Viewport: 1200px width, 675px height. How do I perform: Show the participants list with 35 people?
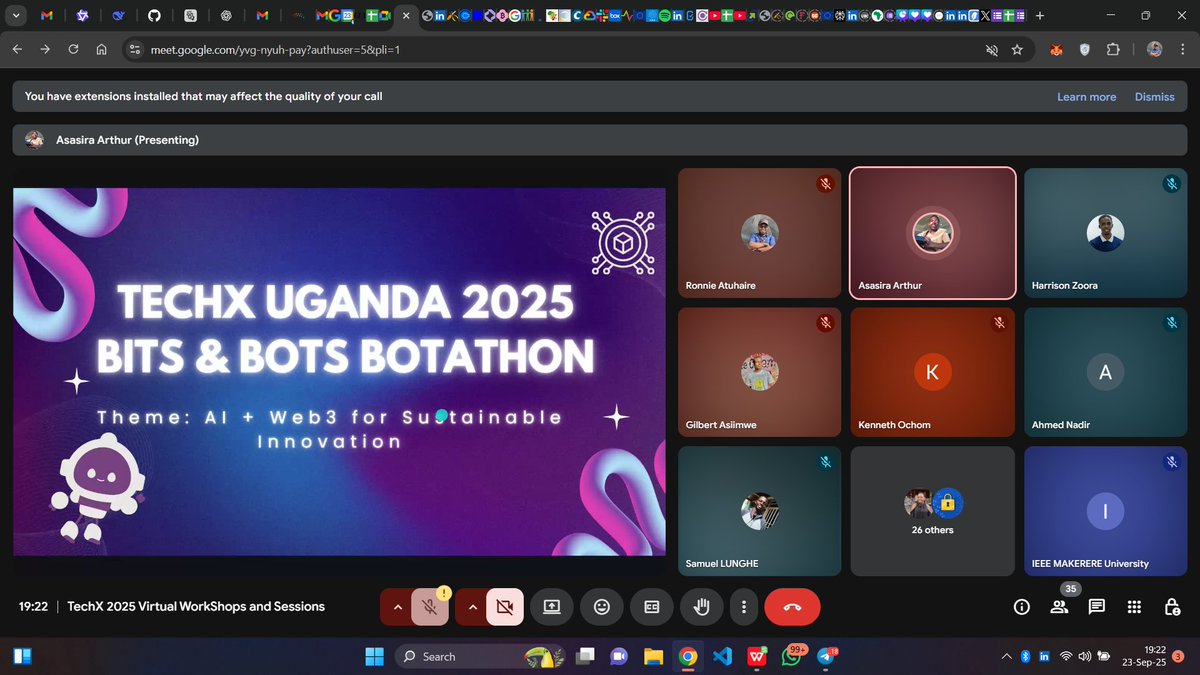coord(1059,606)
